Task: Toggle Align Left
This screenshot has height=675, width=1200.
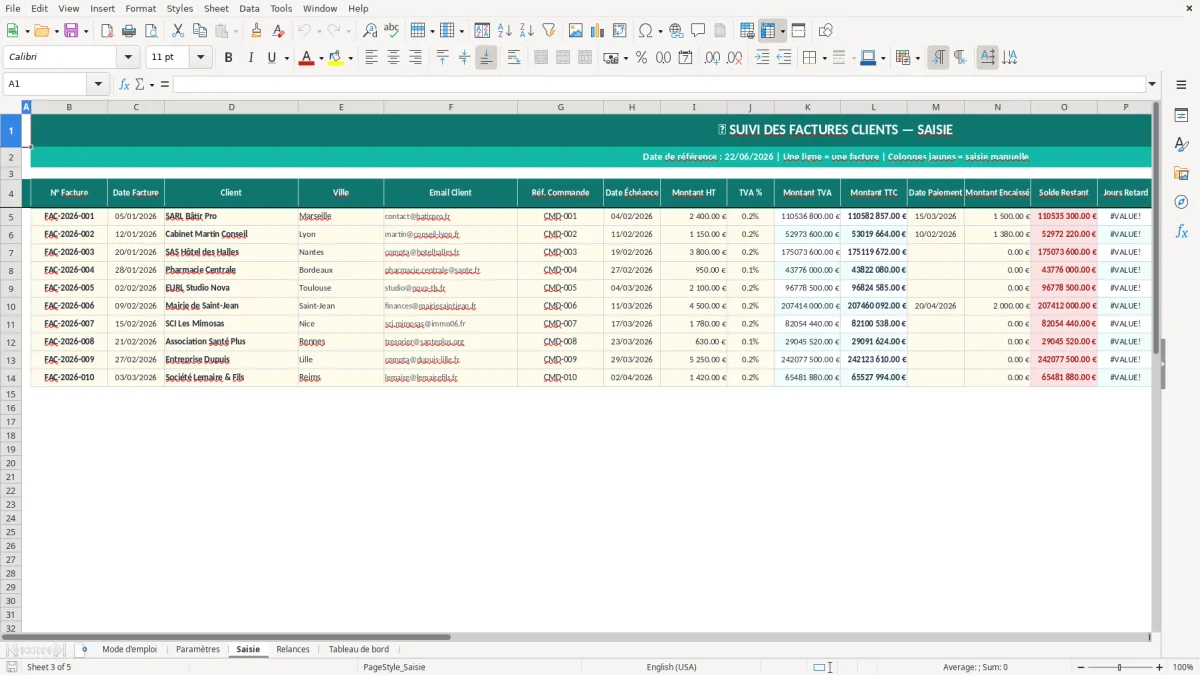Action: coord(372,58)
